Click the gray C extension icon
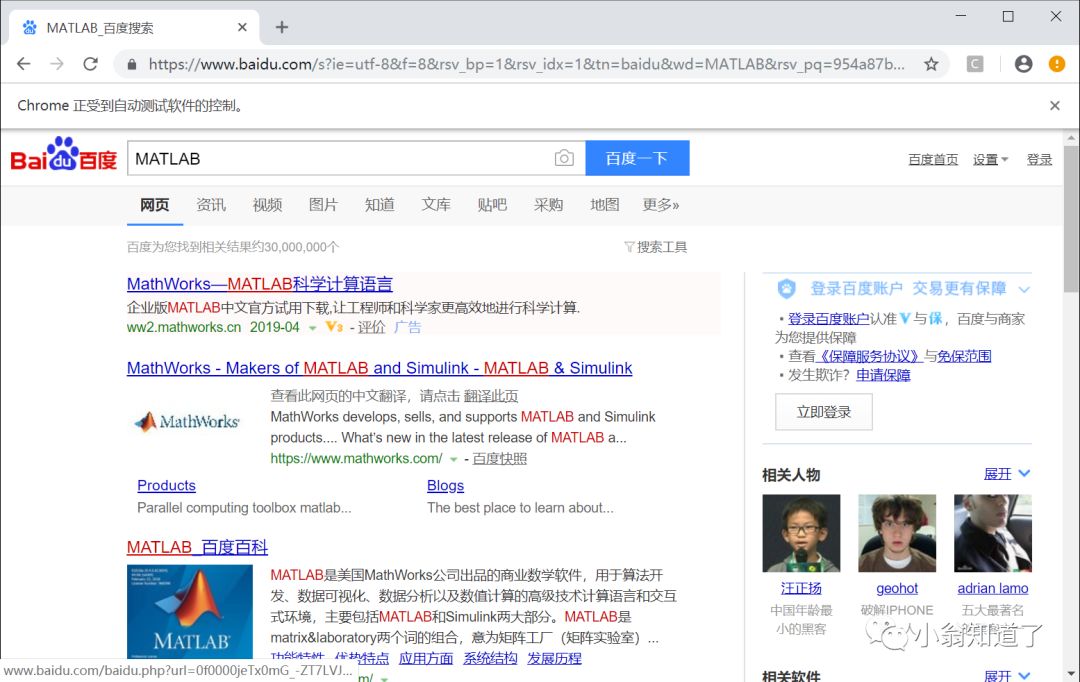The image size is (1080, 682). [975, 64]
